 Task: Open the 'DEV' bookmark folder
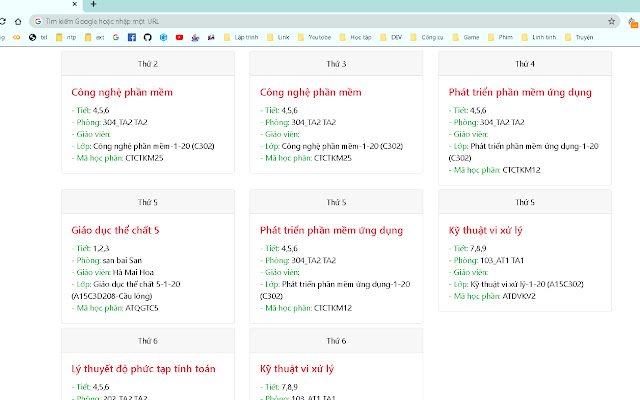(x=391, y=37)
